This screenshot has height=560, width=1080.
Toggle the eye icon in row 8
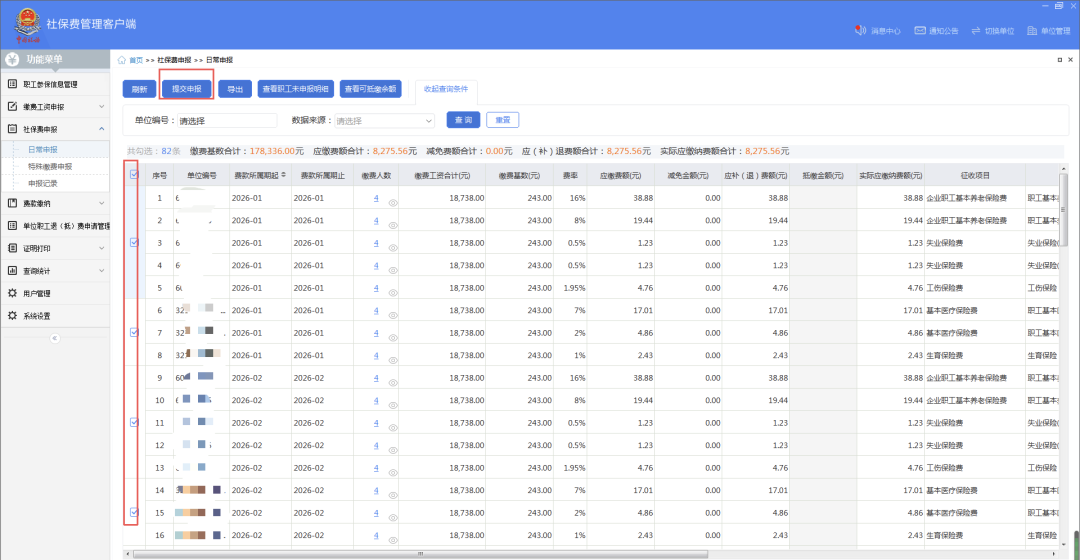point(393,360)
